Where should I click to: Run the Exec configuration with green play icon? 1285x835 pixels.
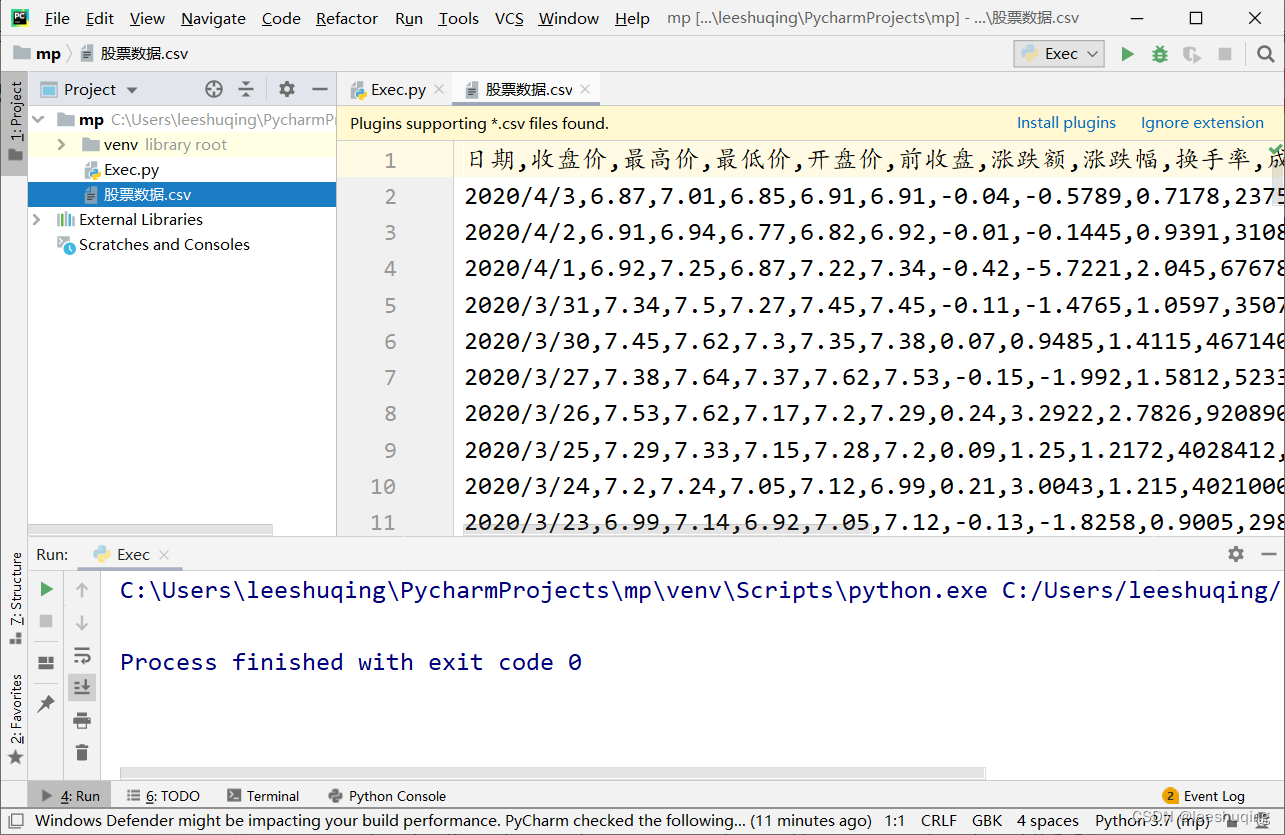coord(1127,54)
